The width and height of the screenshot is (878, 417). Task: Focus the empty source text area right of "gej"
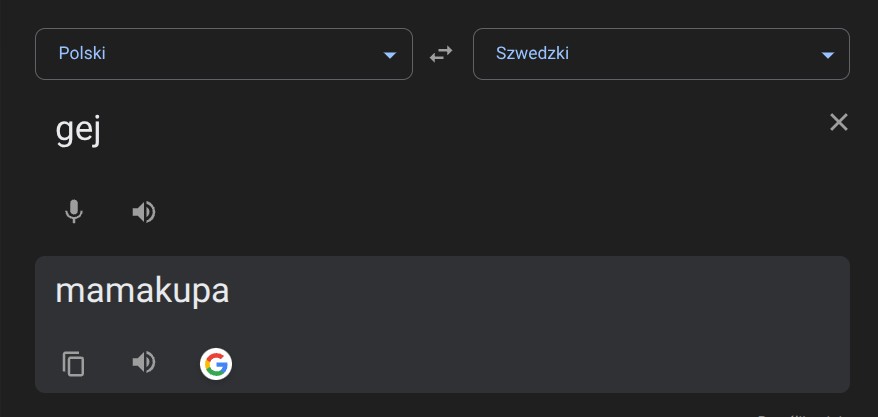tap(450, 132)
